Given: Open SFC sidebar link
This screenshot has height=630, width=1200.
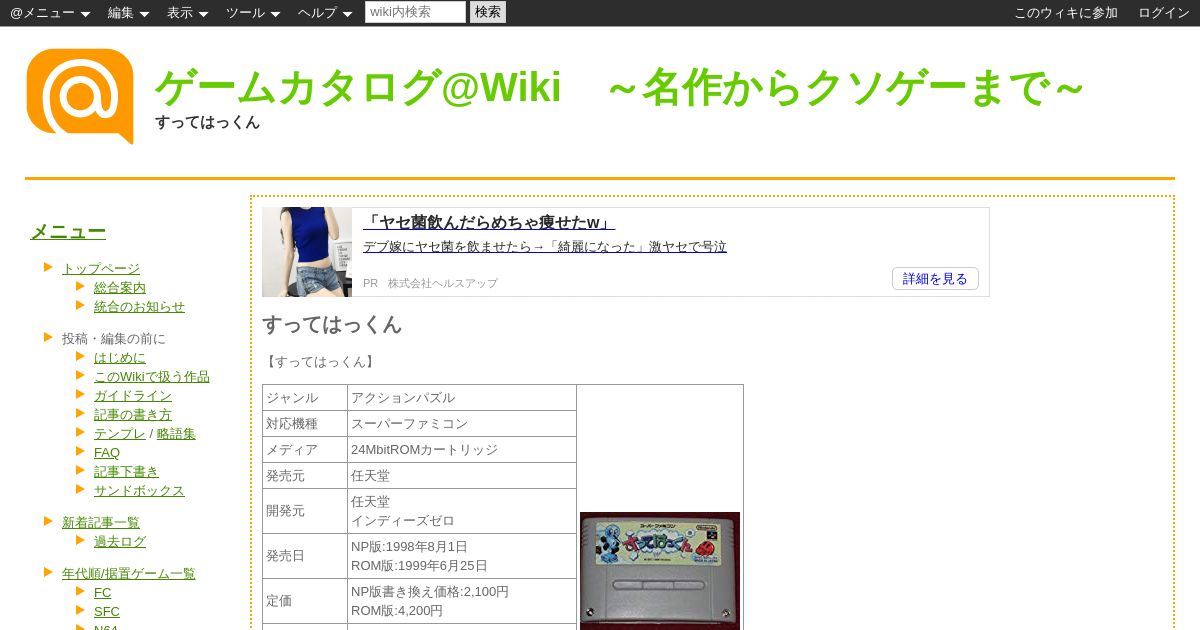Looking at the screenshot, I should tap(107, 611).
